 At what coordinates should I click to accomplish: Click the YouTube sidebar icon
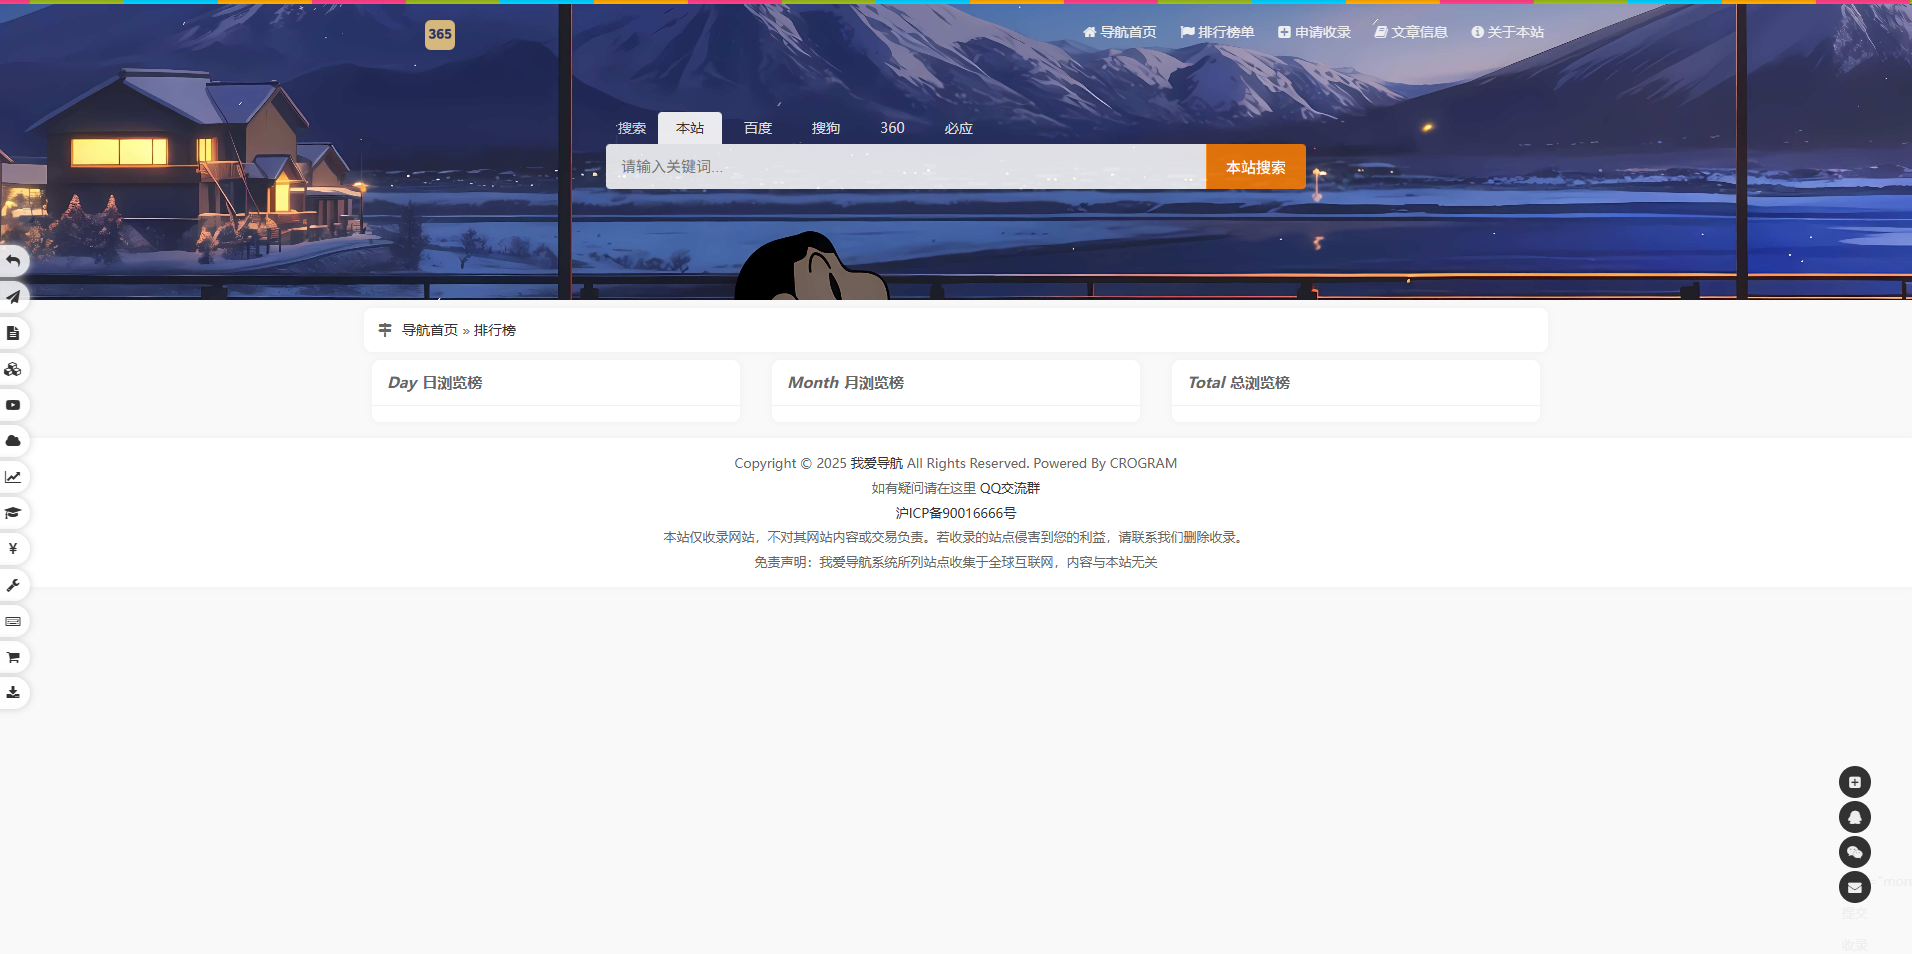13,405
